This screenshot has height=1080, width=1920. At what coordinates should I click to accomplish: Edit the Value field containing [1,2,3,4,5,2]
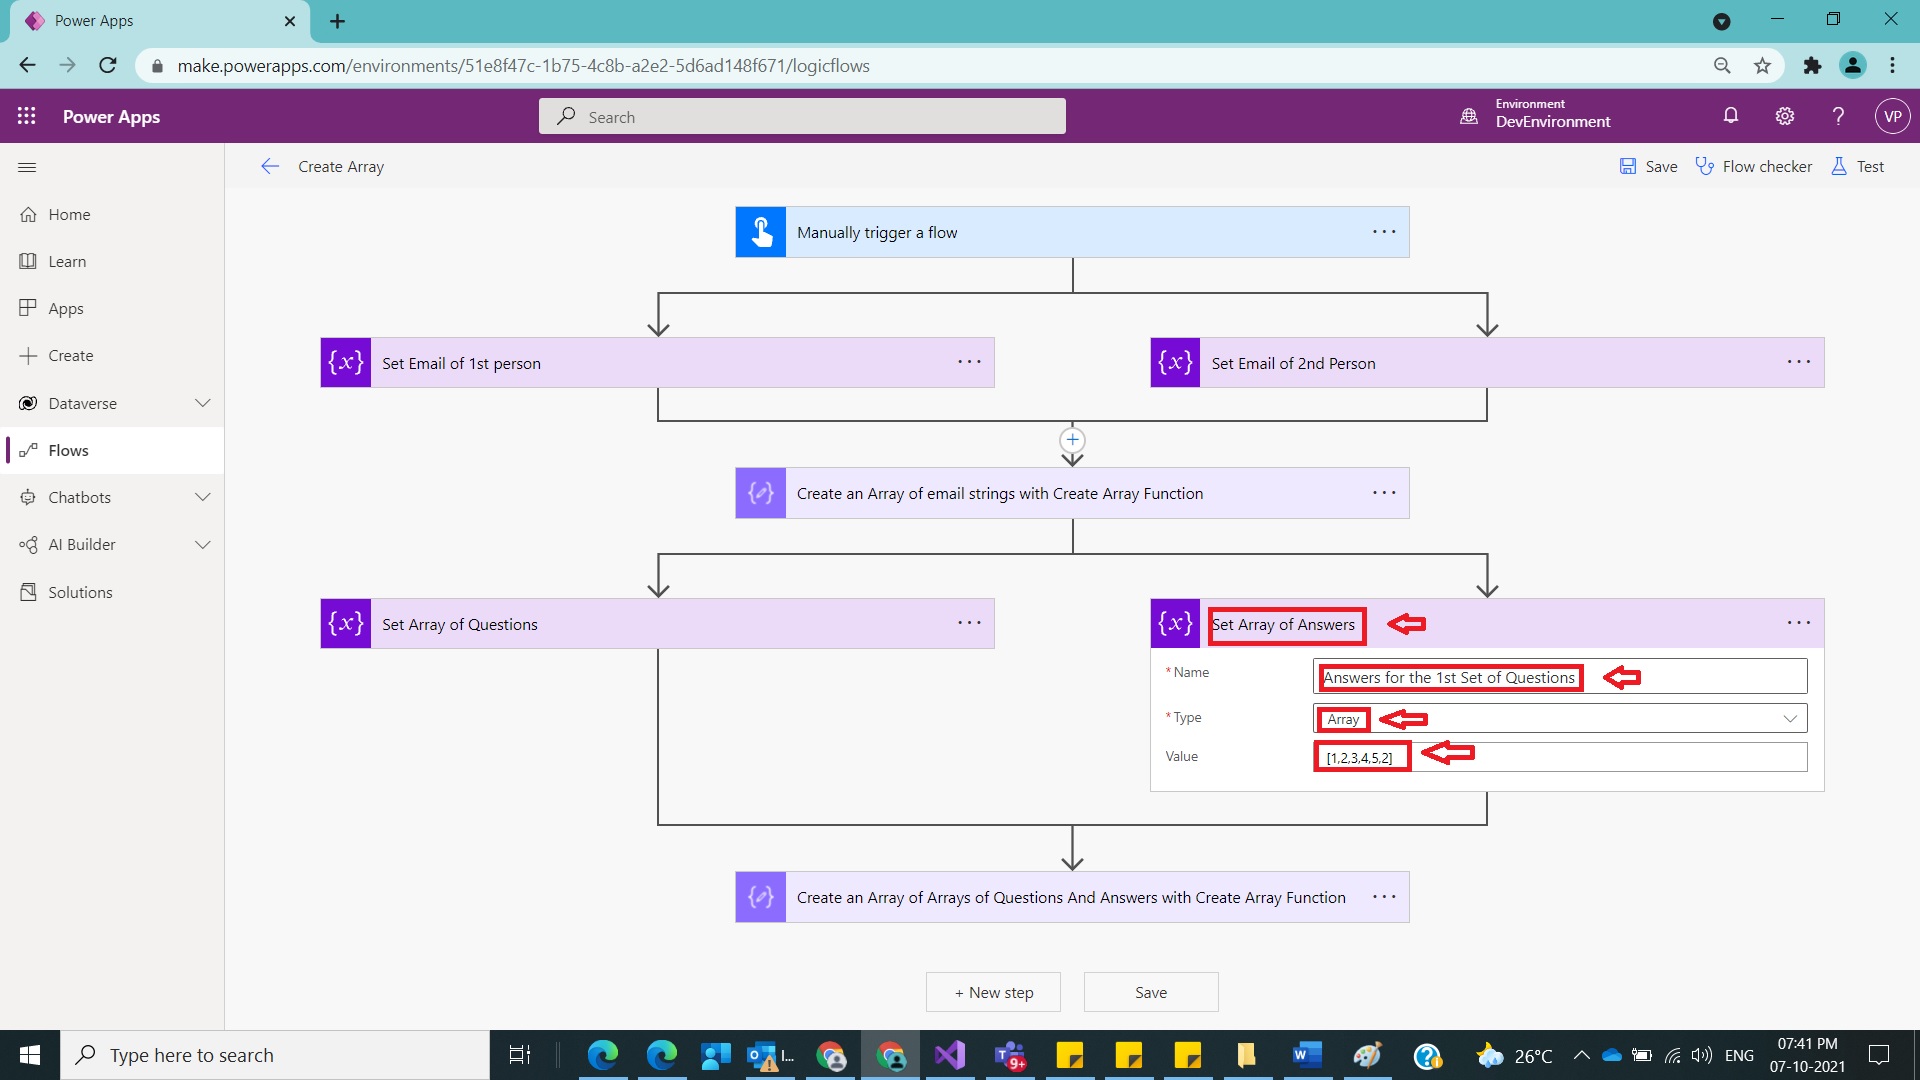click(x=1361, y=757)
